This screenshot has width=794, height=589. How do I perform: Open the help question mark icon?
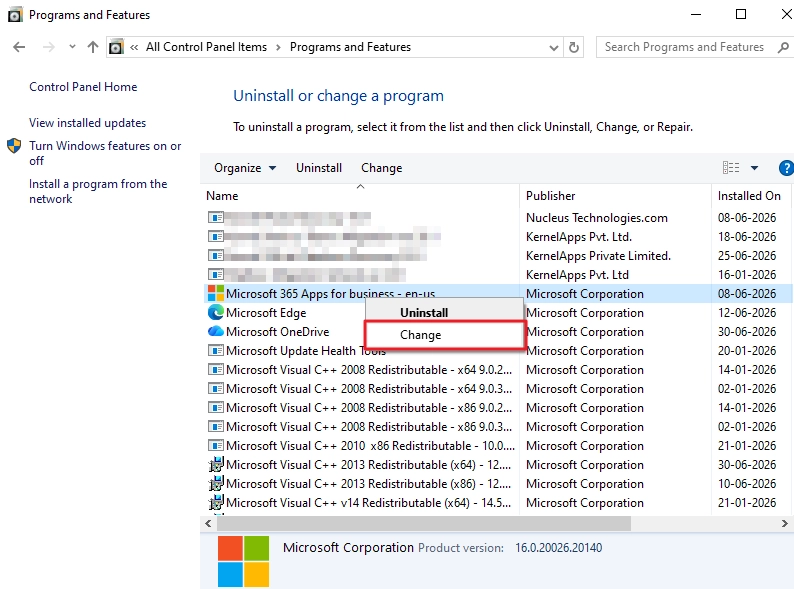pyautogui.click(x=786, y=168)
